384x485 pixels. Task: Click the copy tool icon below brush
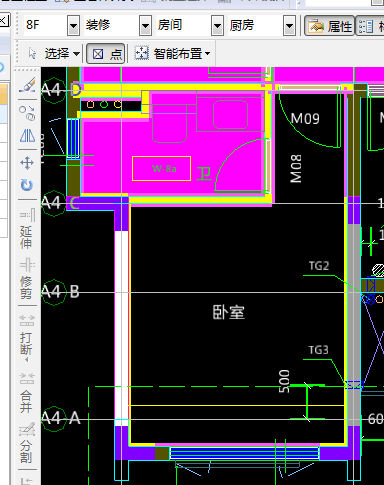(27, 113)
